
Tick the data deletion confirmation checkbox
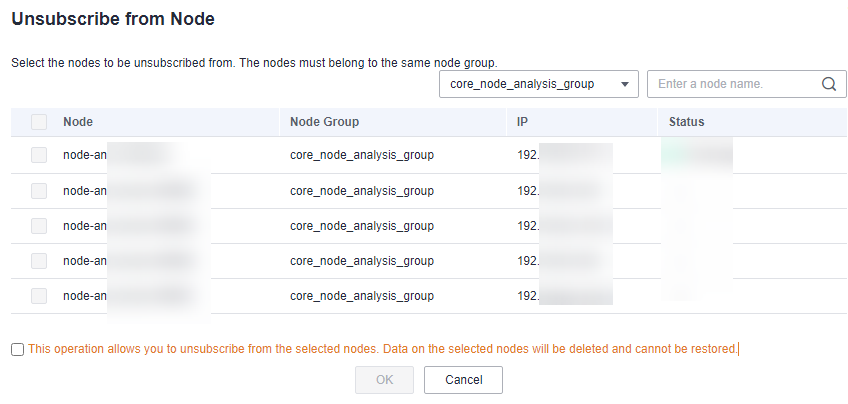click(x=18, y=349)
